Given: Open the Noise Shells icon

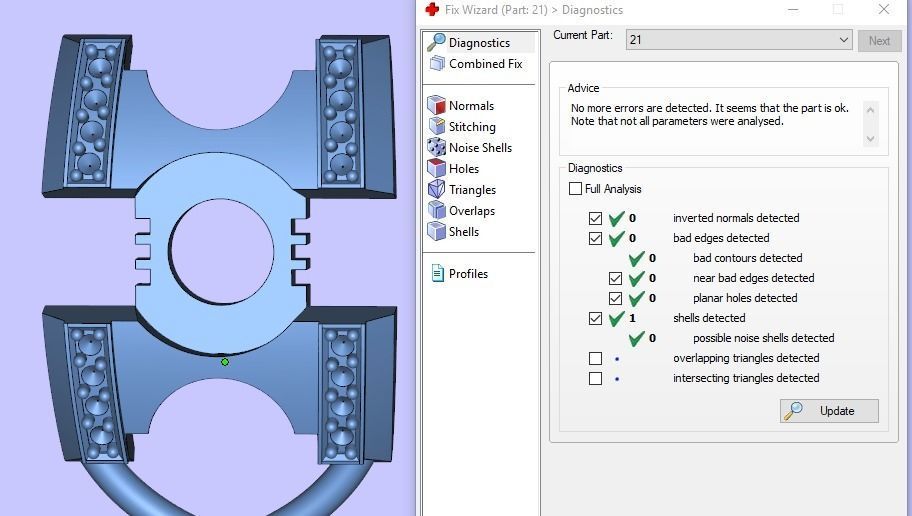Looking at the screenshot, I should click(x=436, y=147).
